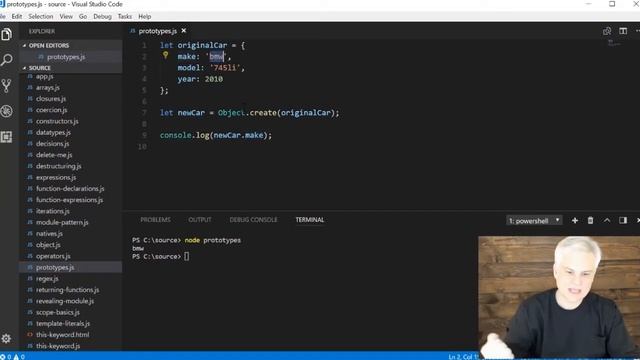
Task: Switch to the Debug Console tab
Action: tap(253, 220)
